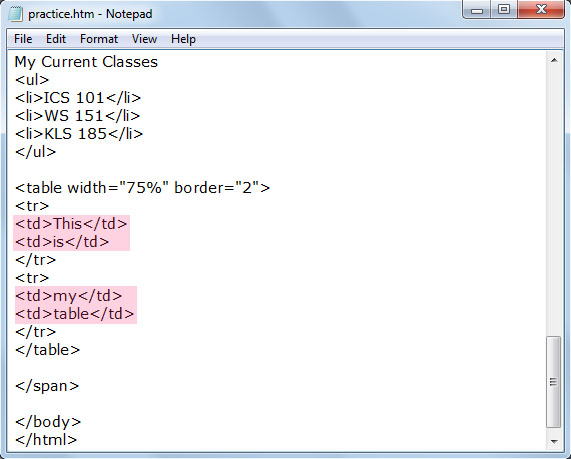Click the vertical scrollbar thumb
This screenshot has width=571, height=459.
[554, 382]
